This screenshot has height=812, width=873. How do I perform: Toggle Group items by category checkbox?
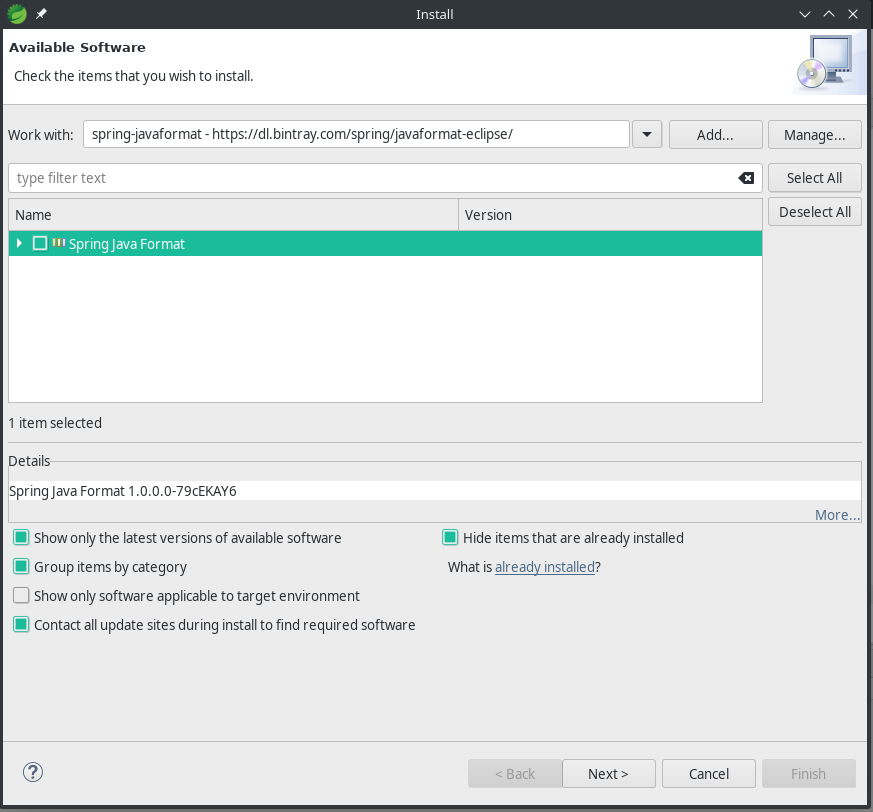(x=21, y=566)
